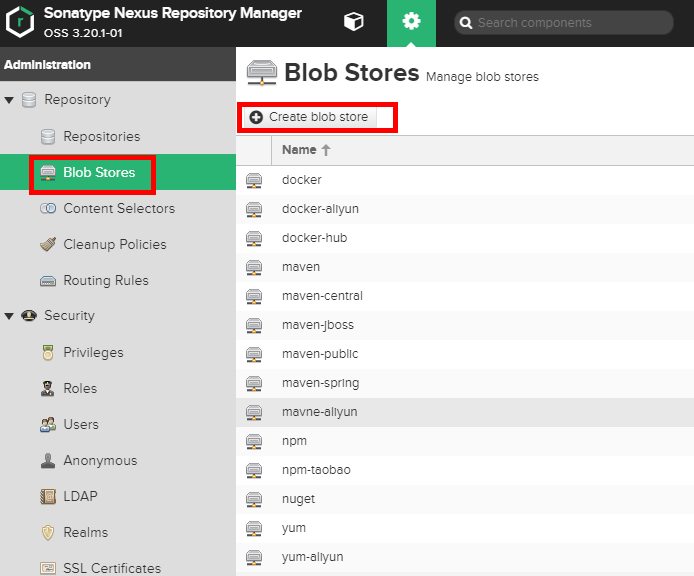694x576 pixels.
Task: Open LDAP settings
Action: coord(80,496)
